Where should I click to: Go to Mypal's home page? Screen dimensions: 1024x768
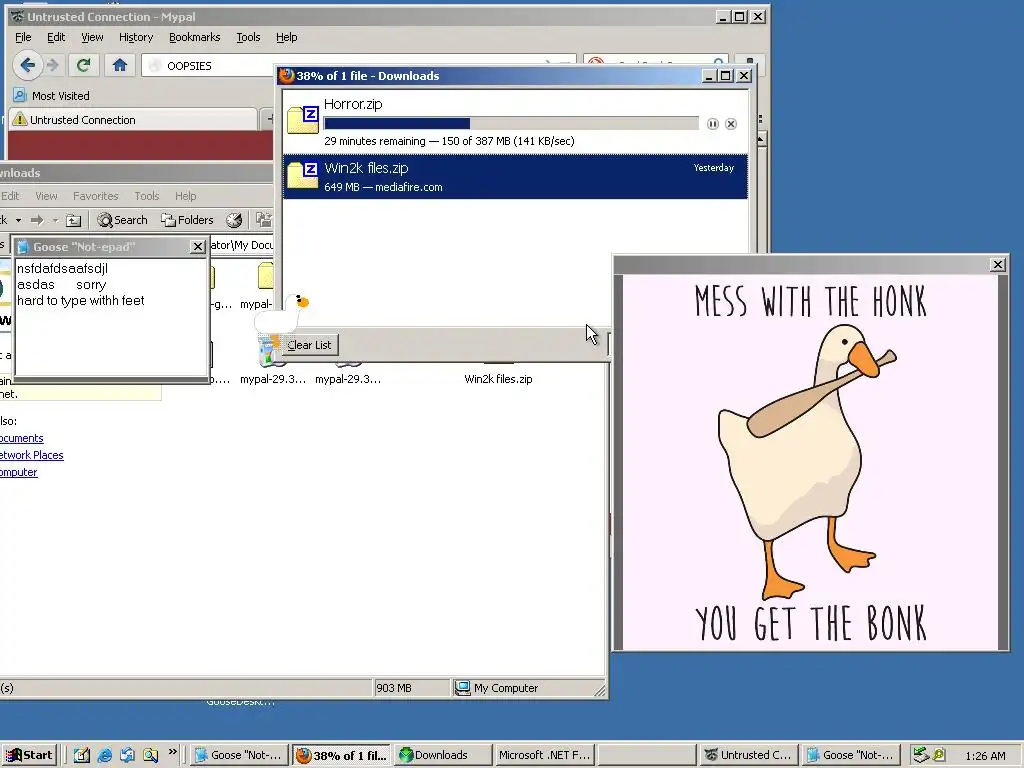(x=120, y=65)
